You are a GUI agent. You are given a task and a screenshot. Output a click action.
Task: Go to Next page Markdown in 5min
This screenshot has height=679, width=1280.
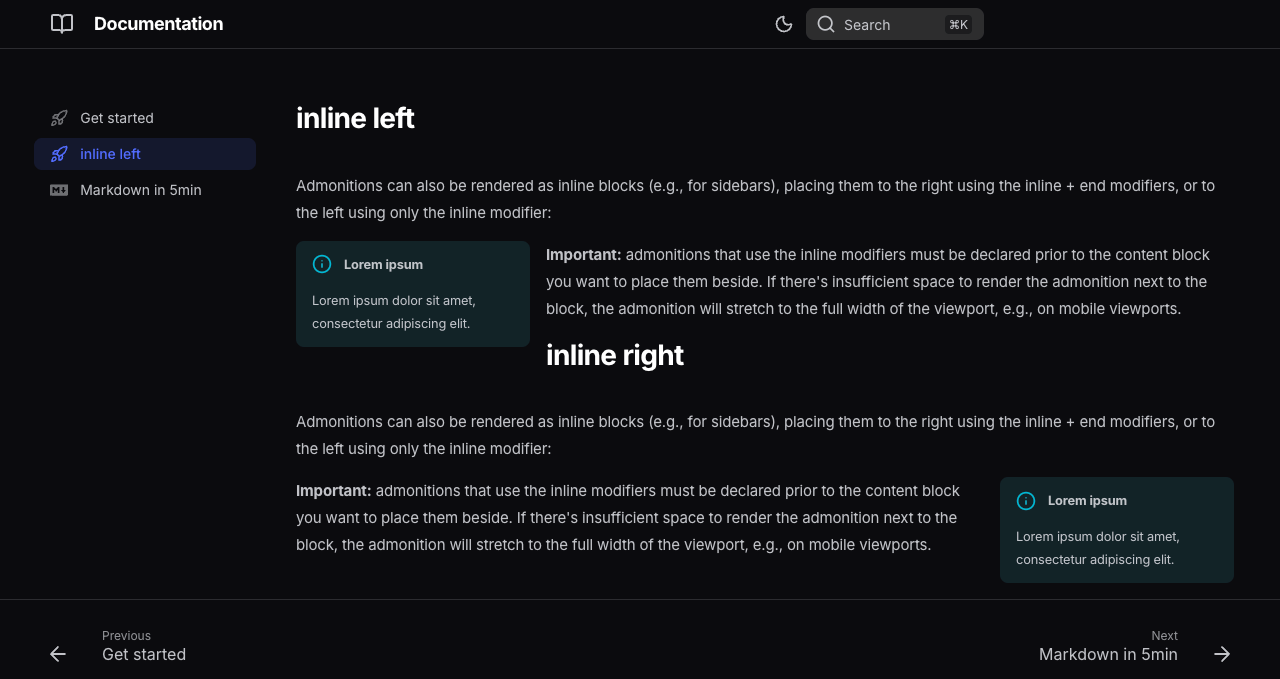tap(1108, 654)
